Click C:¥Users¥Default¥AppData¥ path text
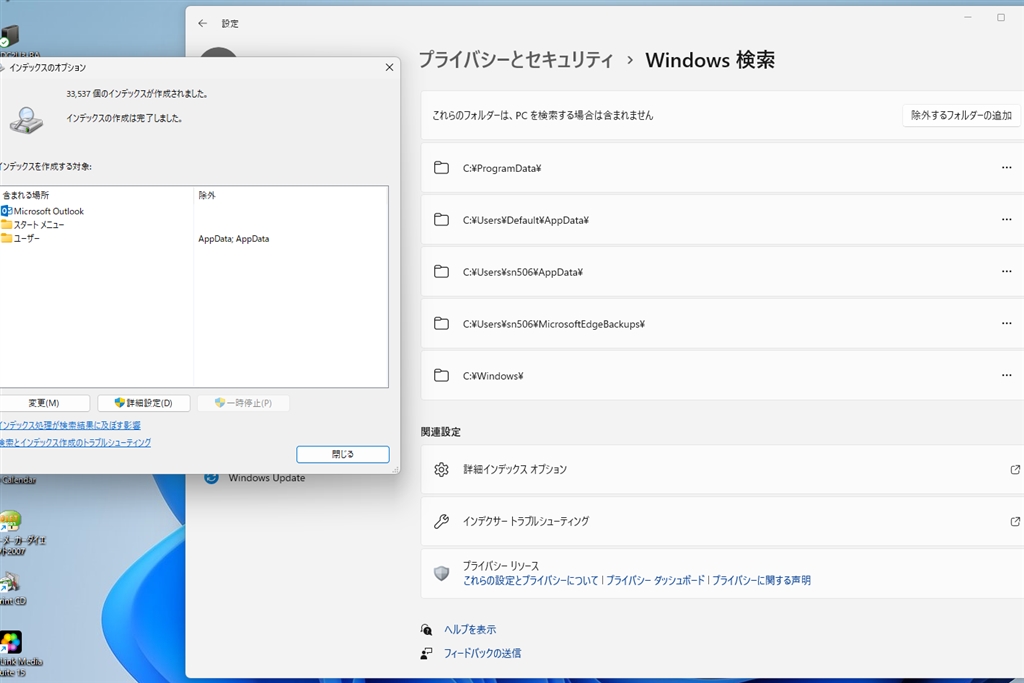Image resolution: width=1024 pixels, height=683 pixels. click(526, 220)
